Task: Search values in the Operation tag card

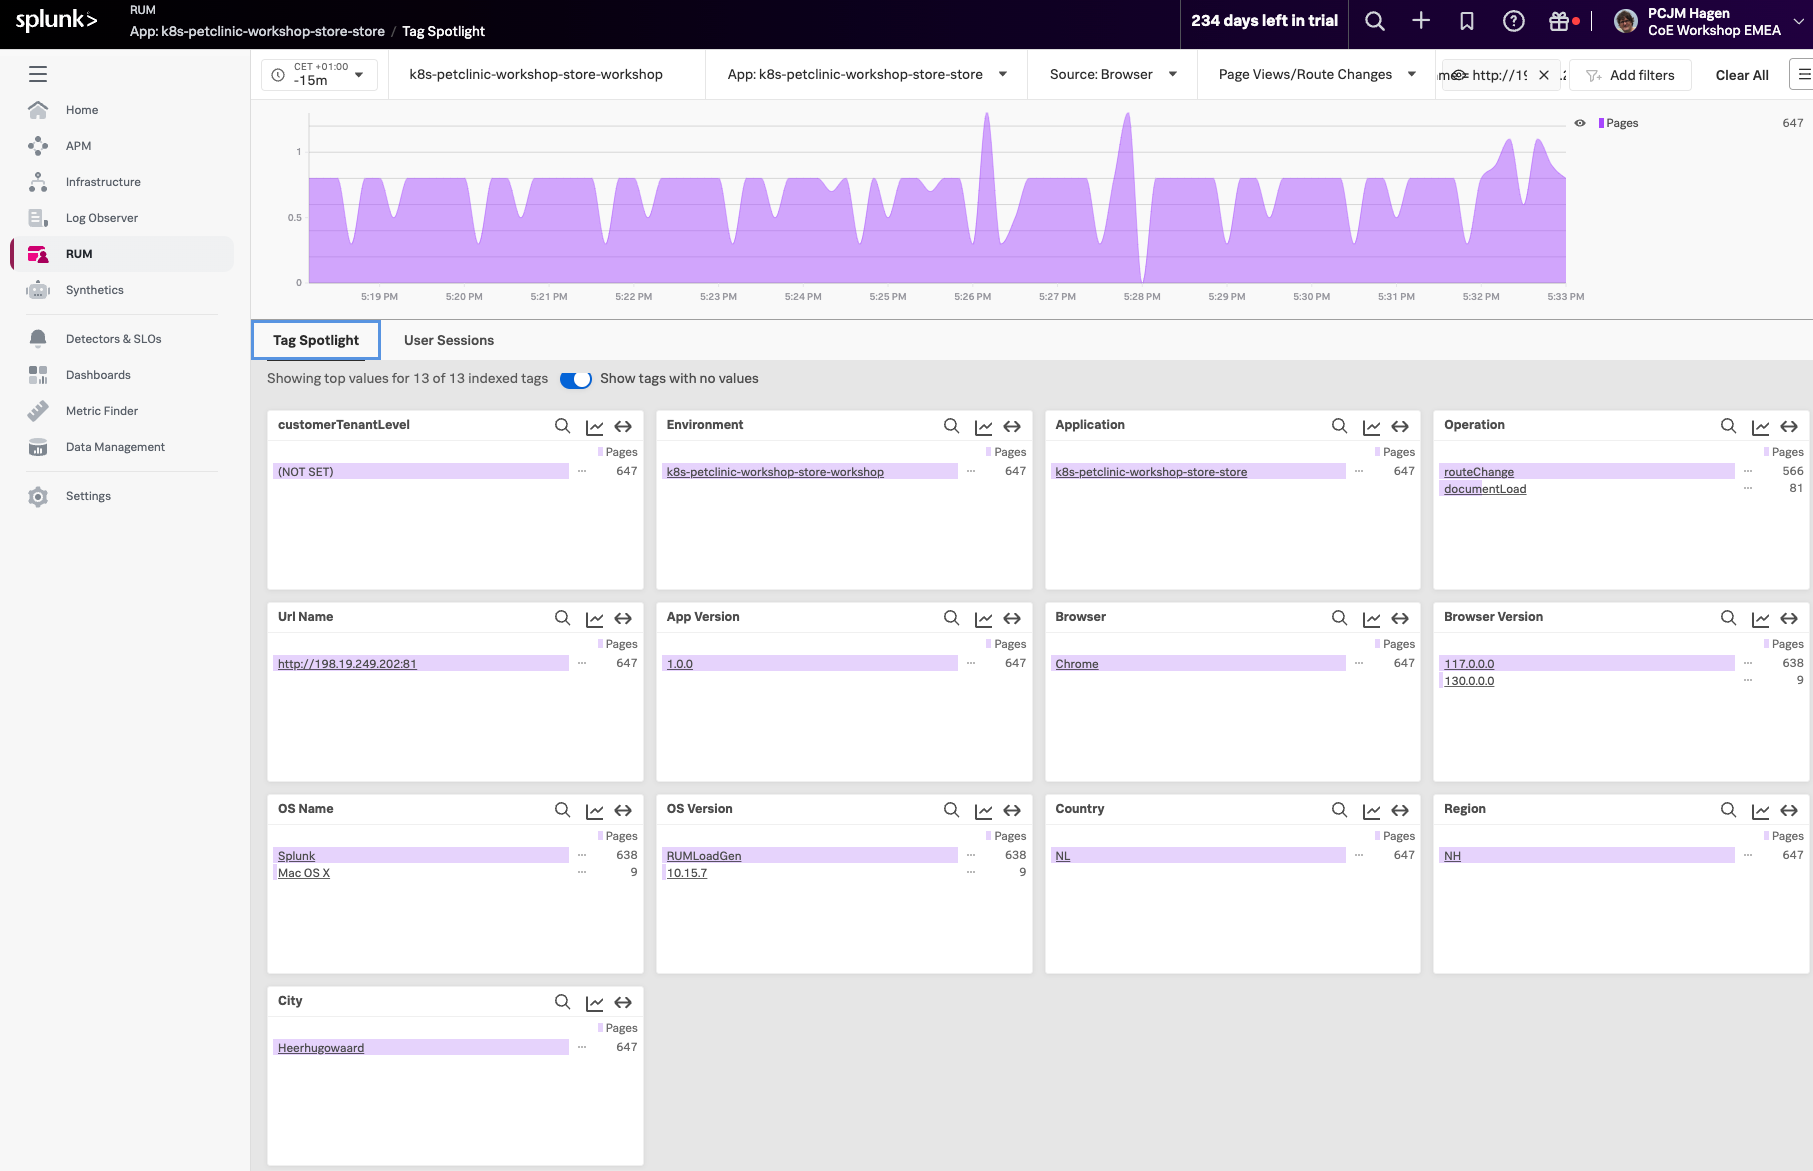Action: click(x=1728, y=426)
